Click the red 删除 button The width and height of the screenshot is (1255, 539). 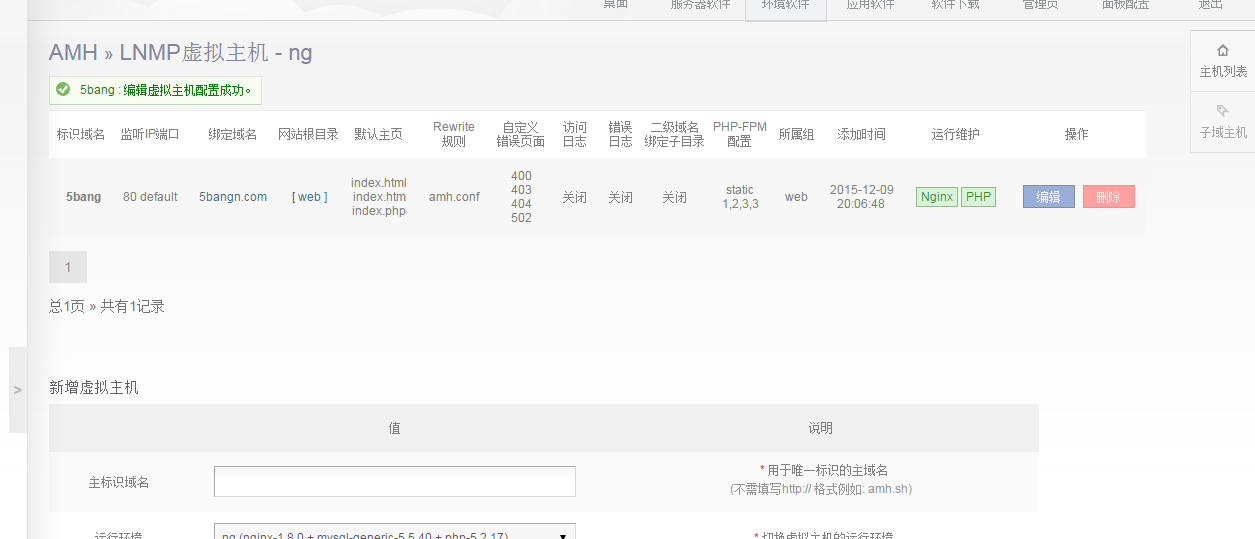point(1108,197)
